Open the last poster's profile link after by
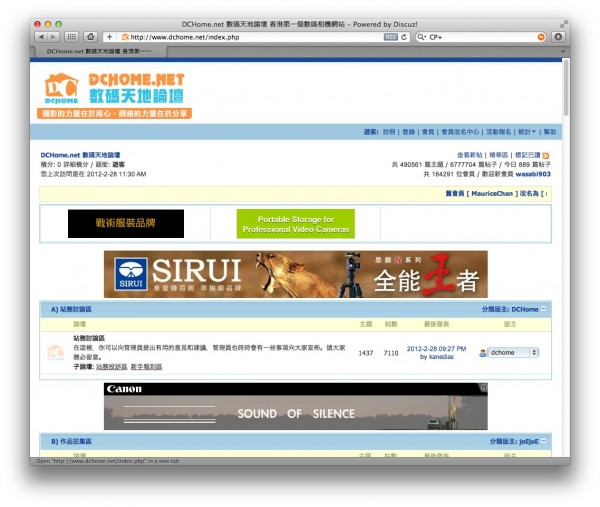The image size is (600, 507). (x=441, y=357)
